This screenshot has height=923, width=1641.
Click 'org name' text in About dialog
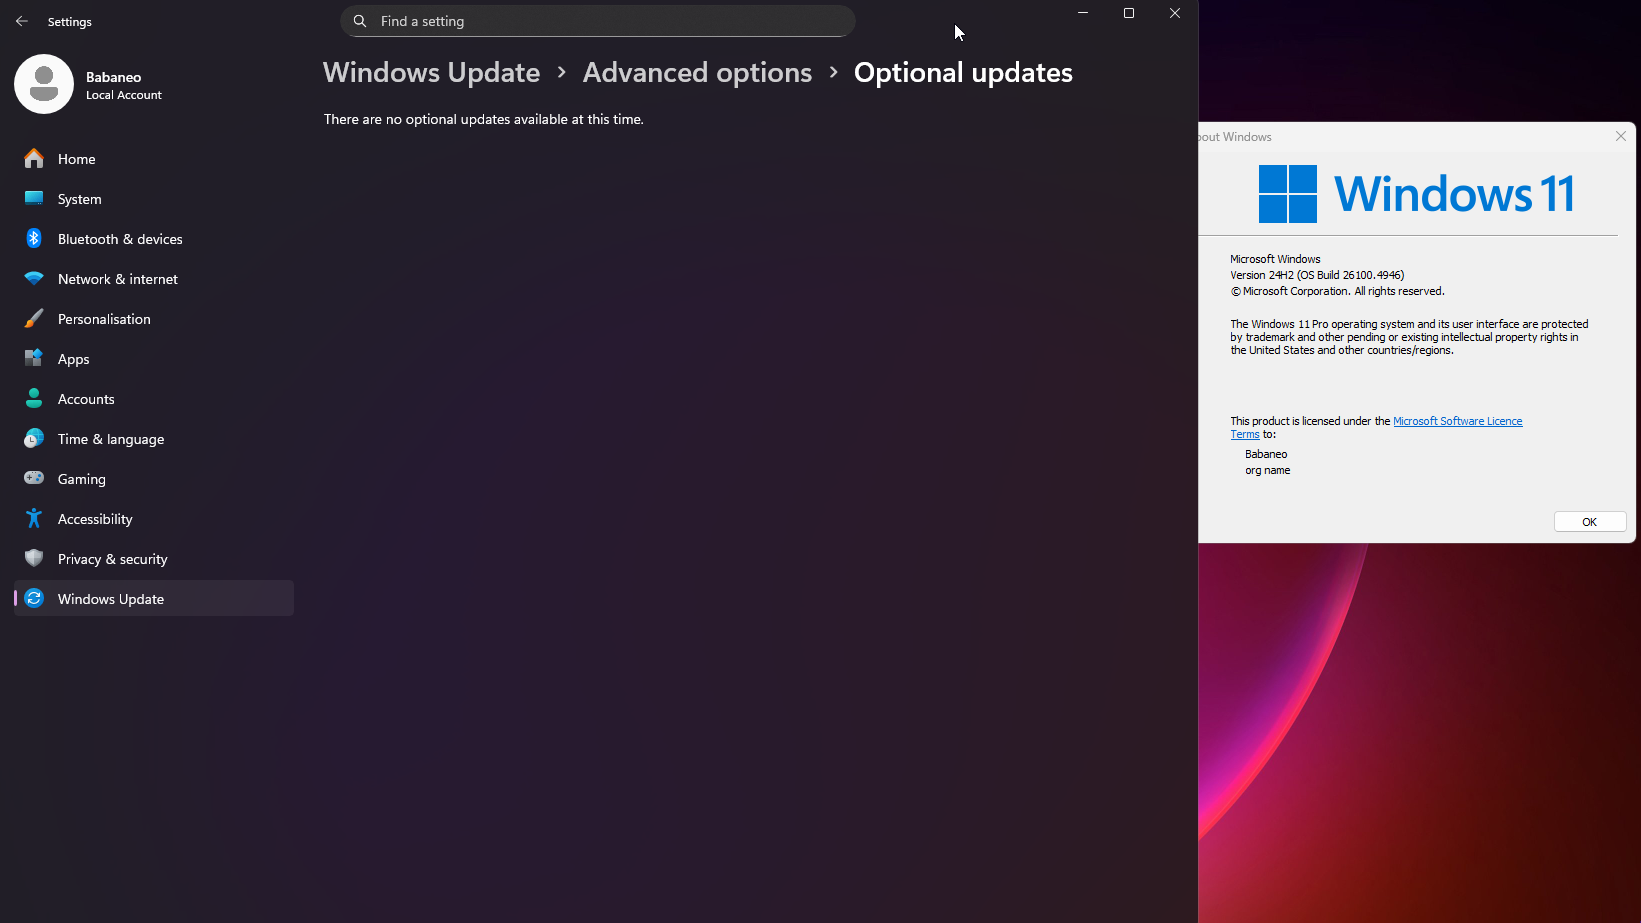1267,470
